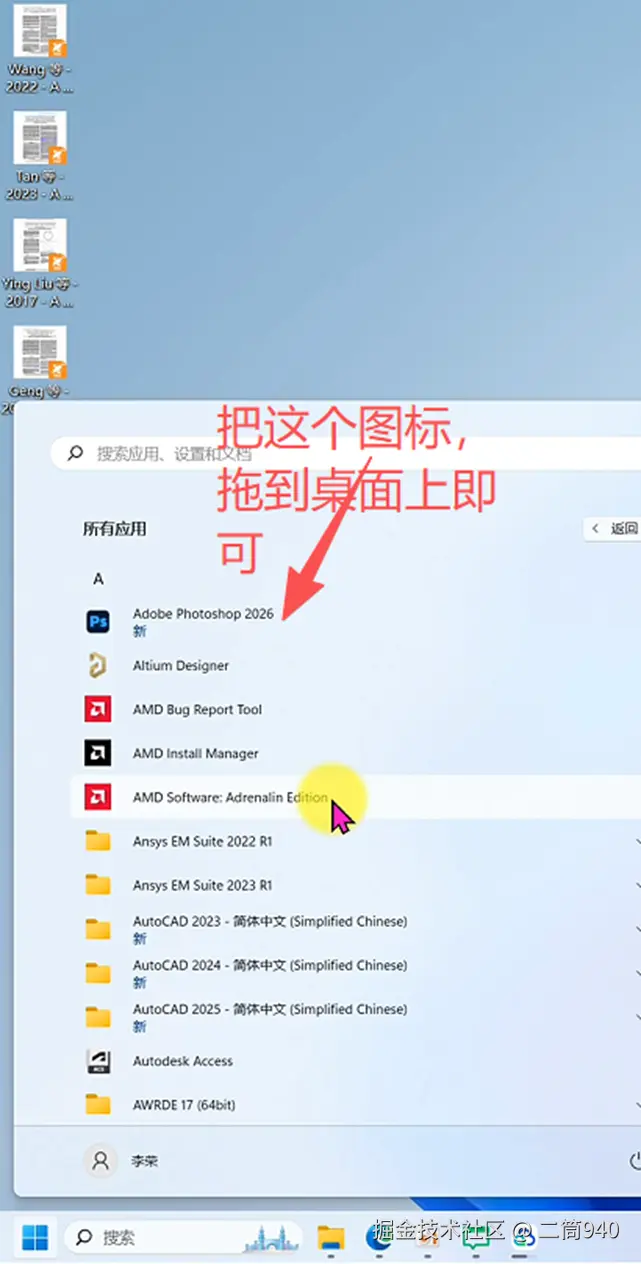Click the Start menu search field
The image size is (641, 1264).
coord(346,454)
